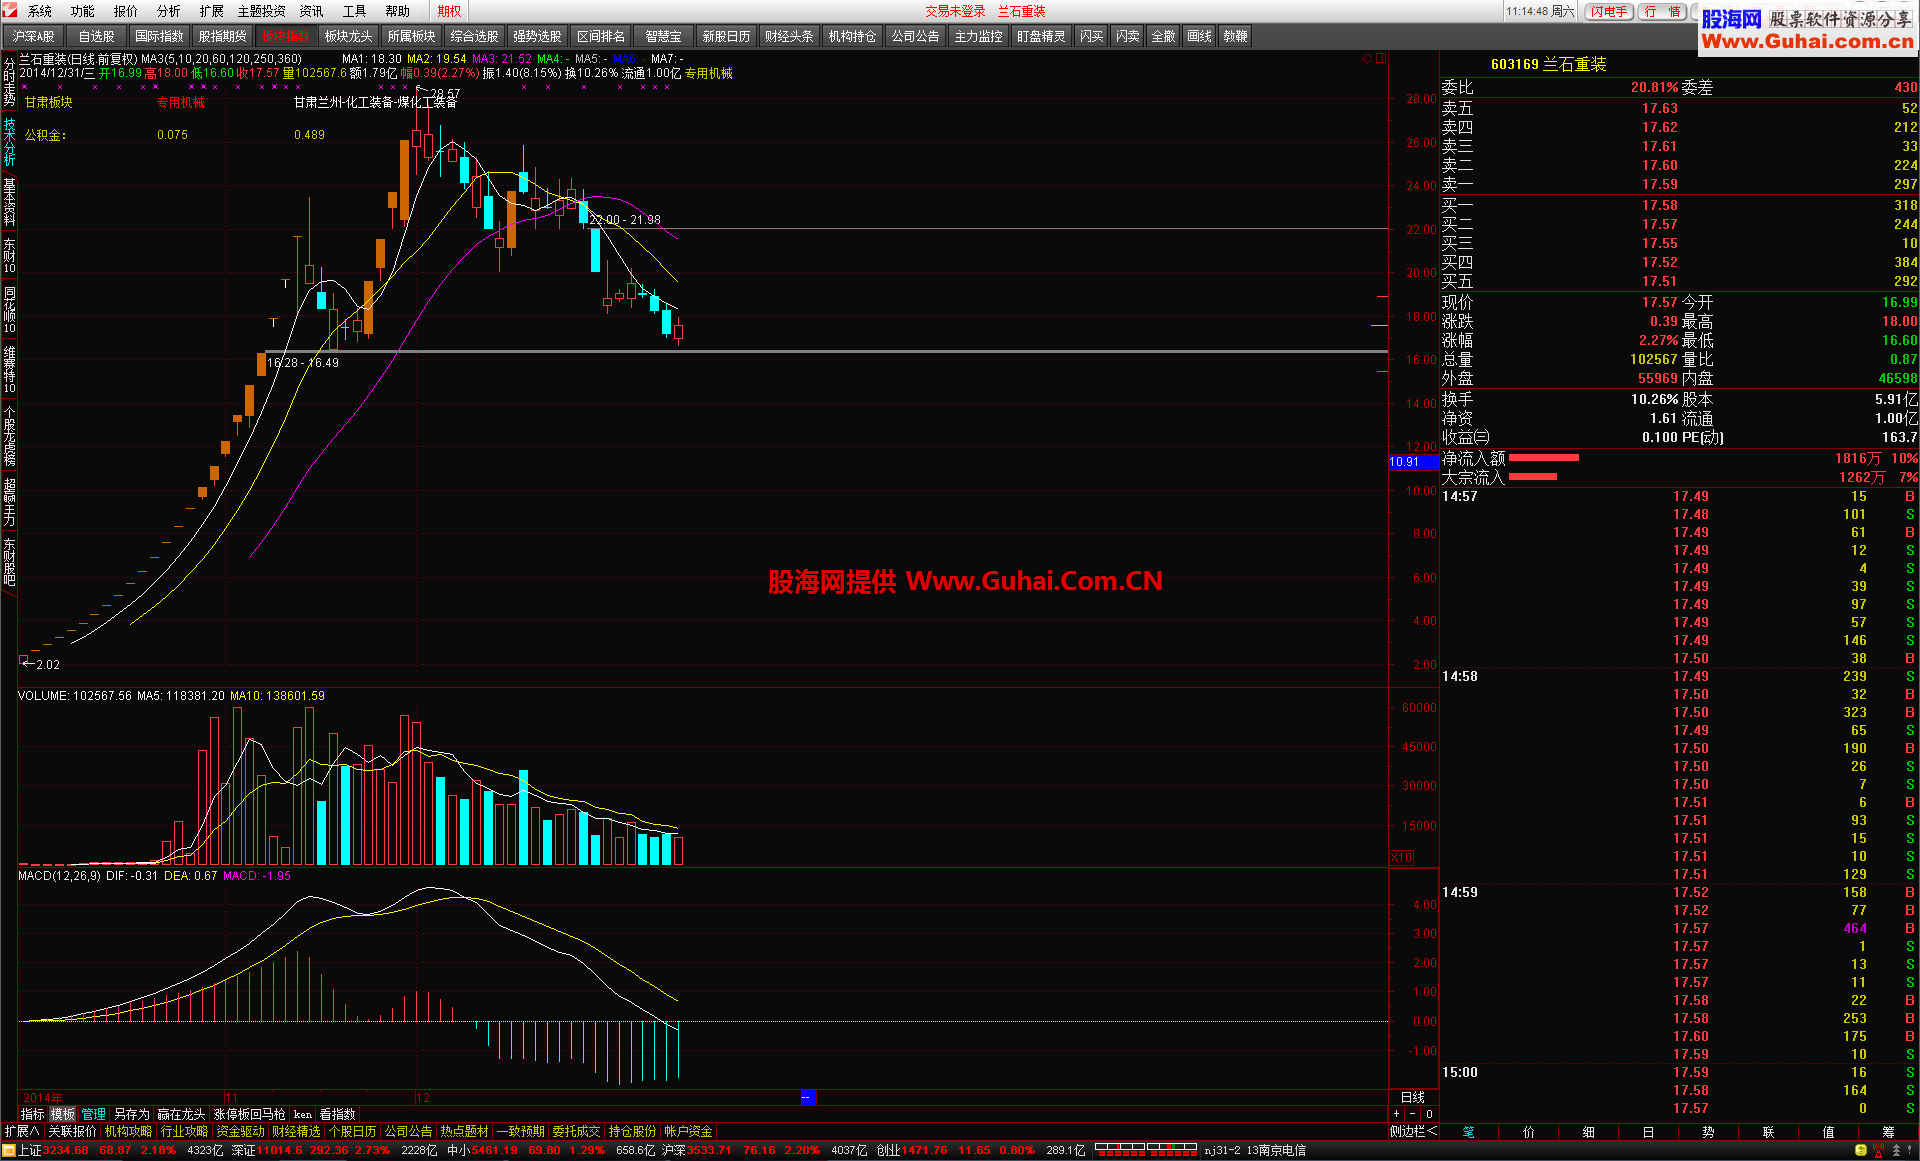Open 国际指数 from the toolbar
1920x1161 pixels.
160,36
